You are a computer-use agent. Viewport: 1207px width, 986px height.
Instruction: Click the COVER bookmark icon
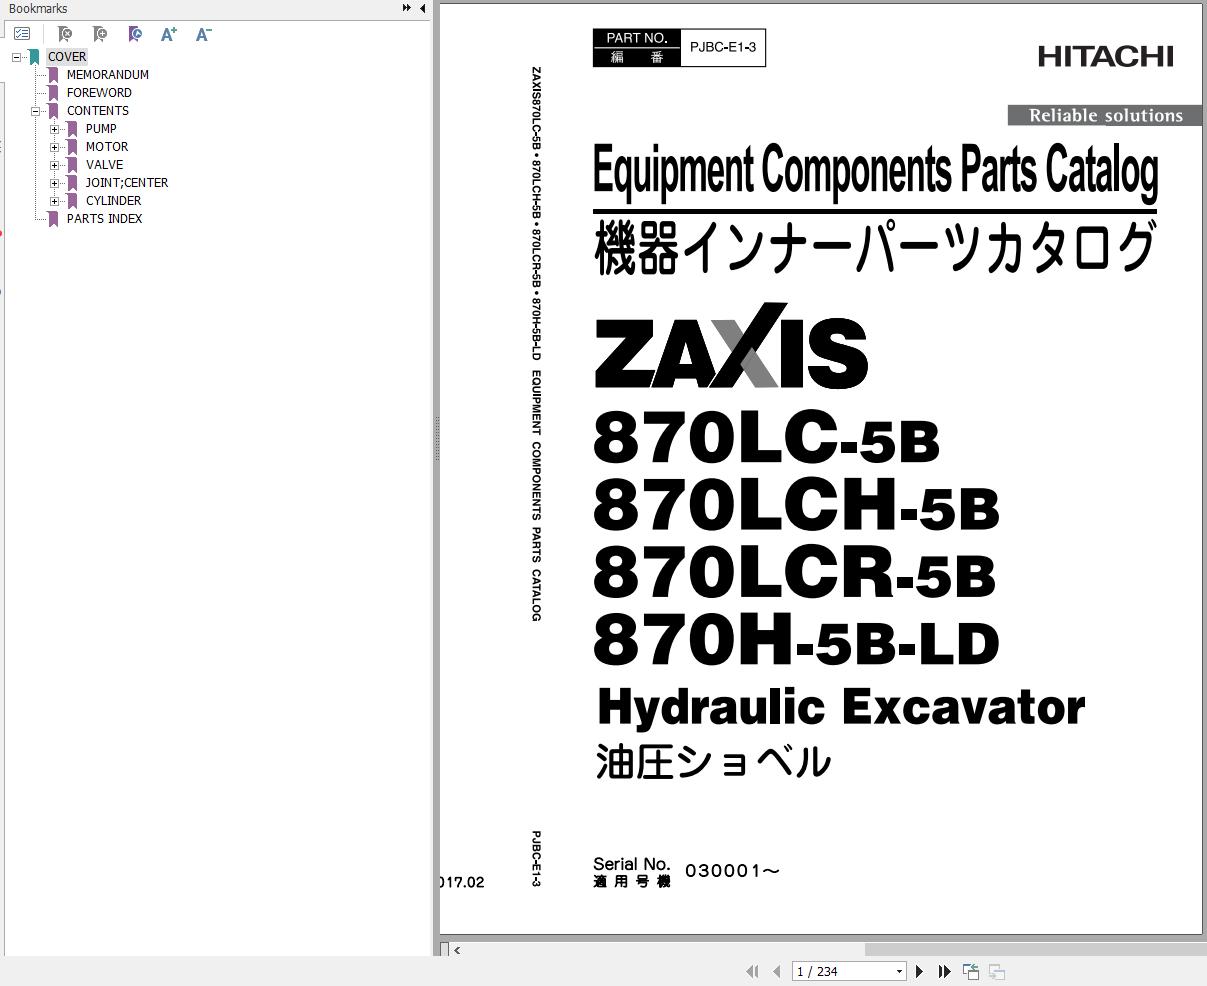[x=34, y=57]
